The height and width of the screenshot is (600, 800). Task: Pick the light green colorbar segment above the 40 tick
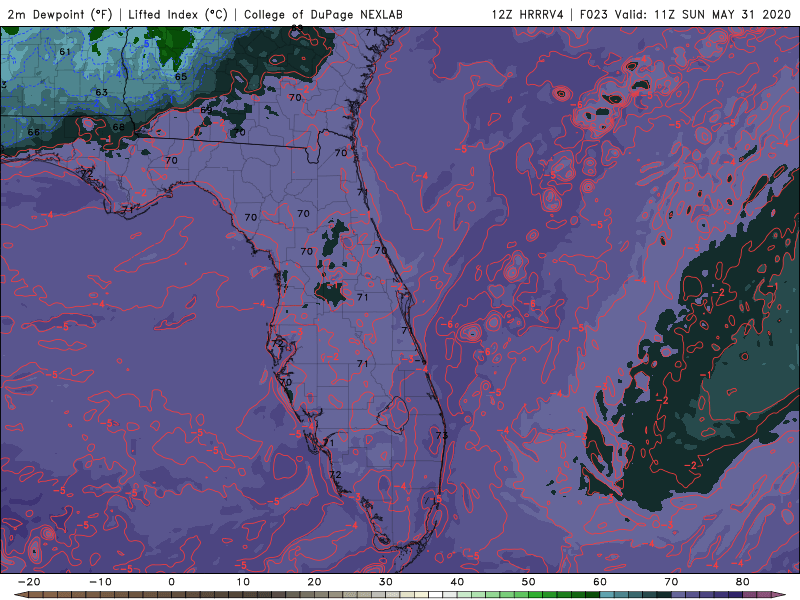(464, 595)
